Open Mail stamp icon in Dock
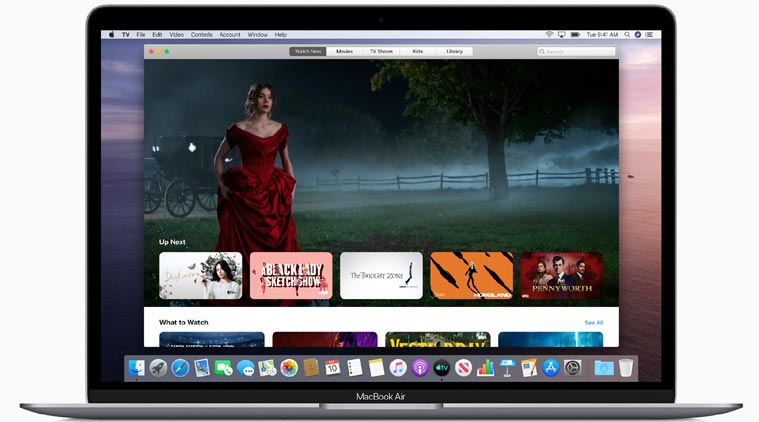The height and width of the screenshot is (422, 759). pos(202,368)
